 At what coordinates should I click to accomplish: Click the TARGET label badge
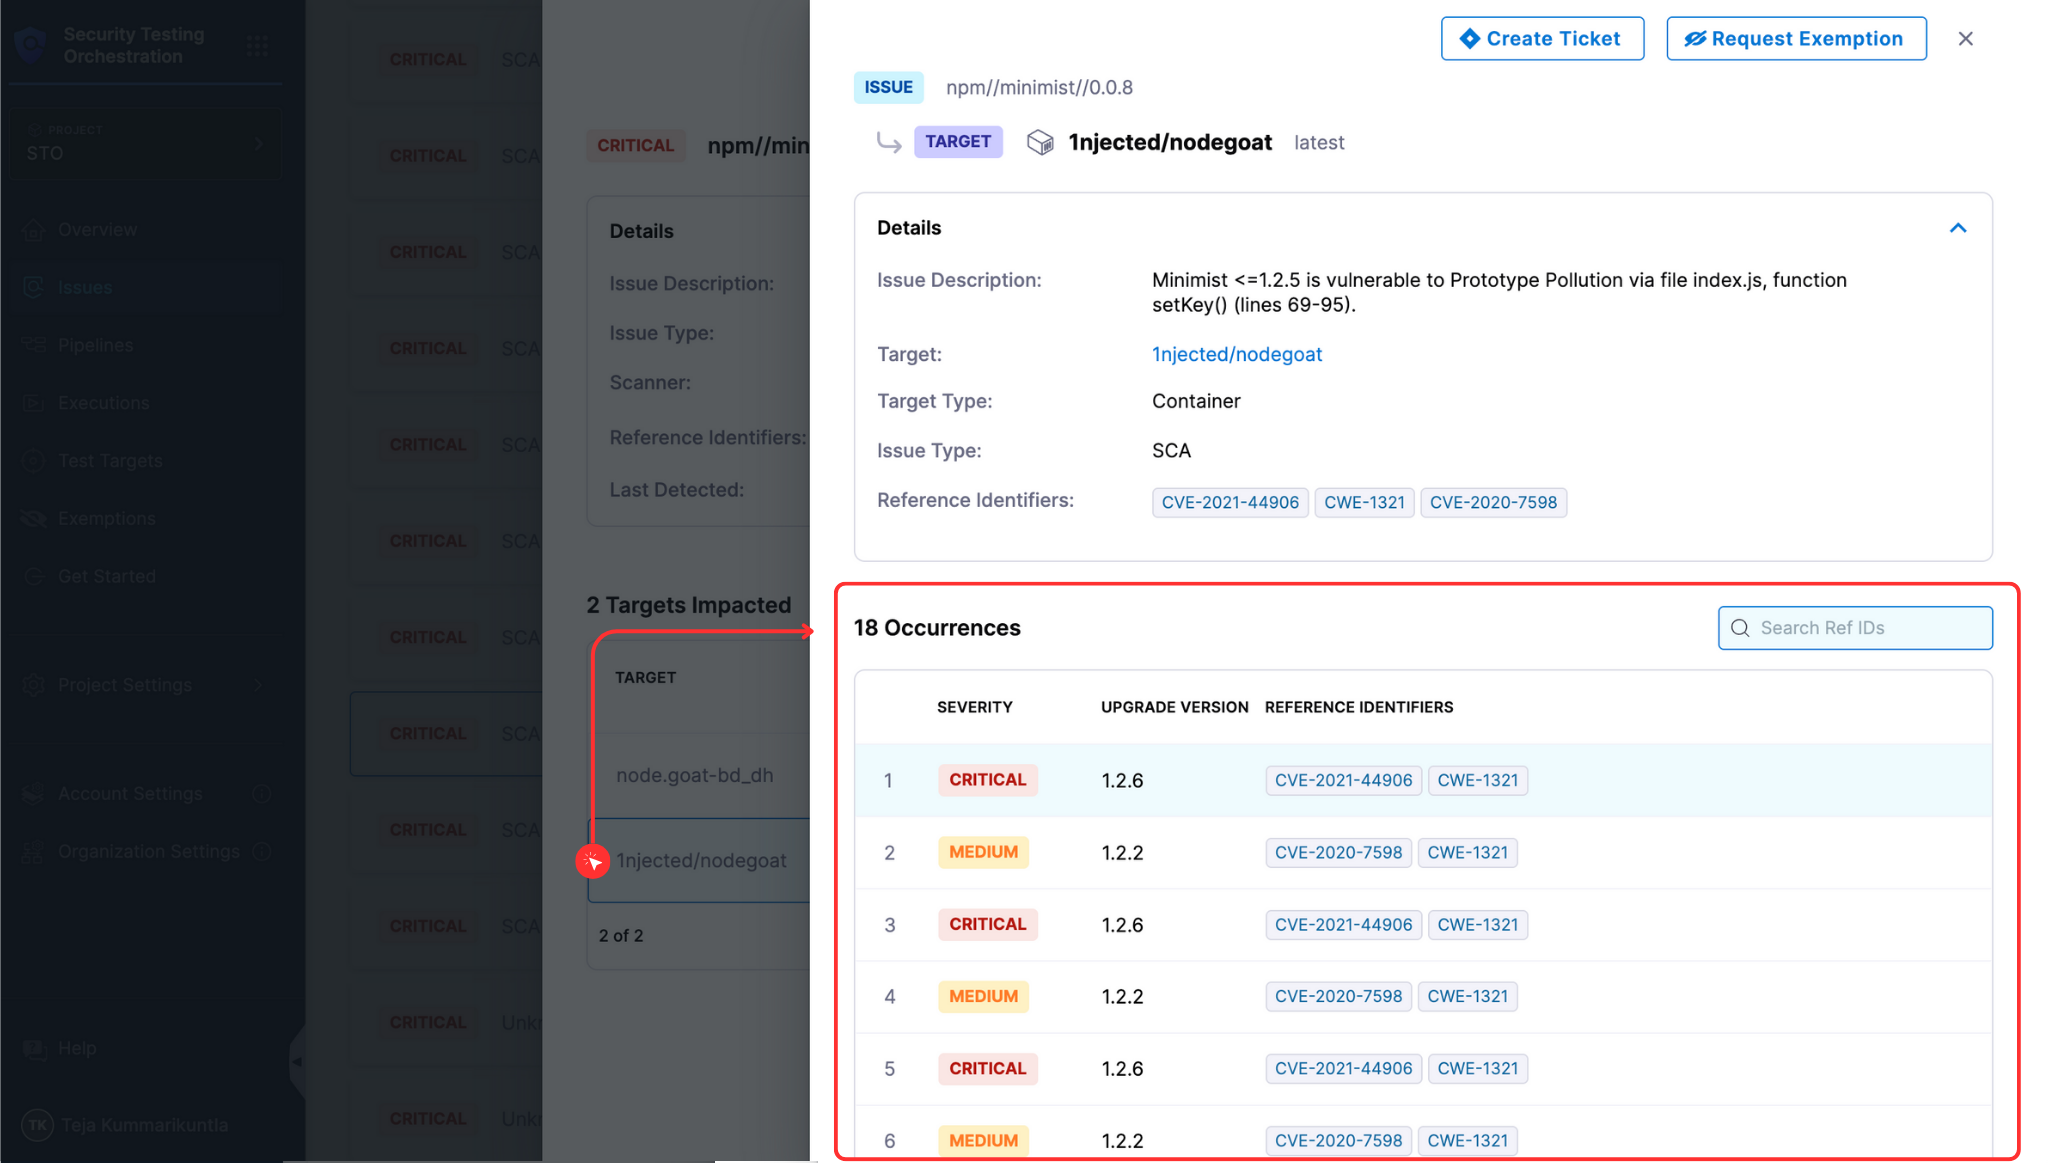pos(957,142)
